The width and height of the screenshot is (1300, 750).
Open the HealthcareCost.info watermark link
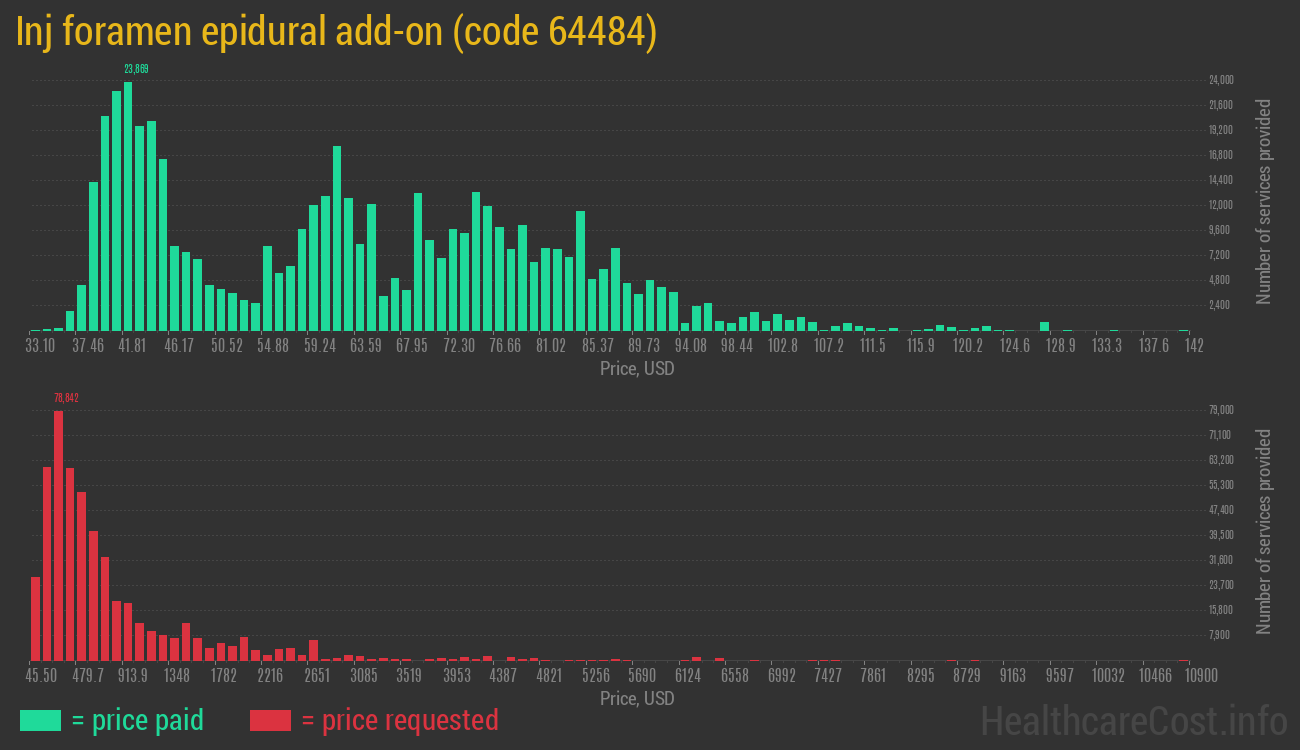[x=1133, y=720]
